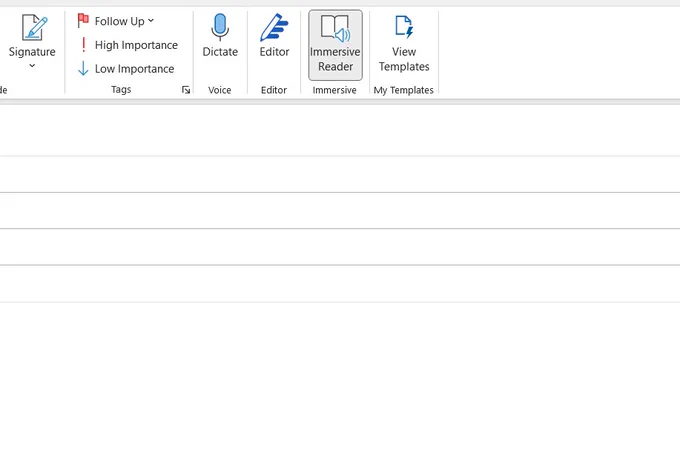This screenshot has width=680, height=467.
Task: Click the My Templates group label
Action: 404,90
